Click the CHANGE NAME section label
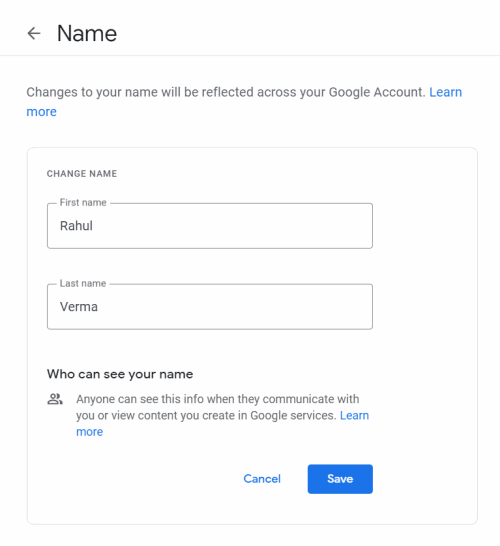The height and width of the screenshot is (546, 500). point(82,173)
